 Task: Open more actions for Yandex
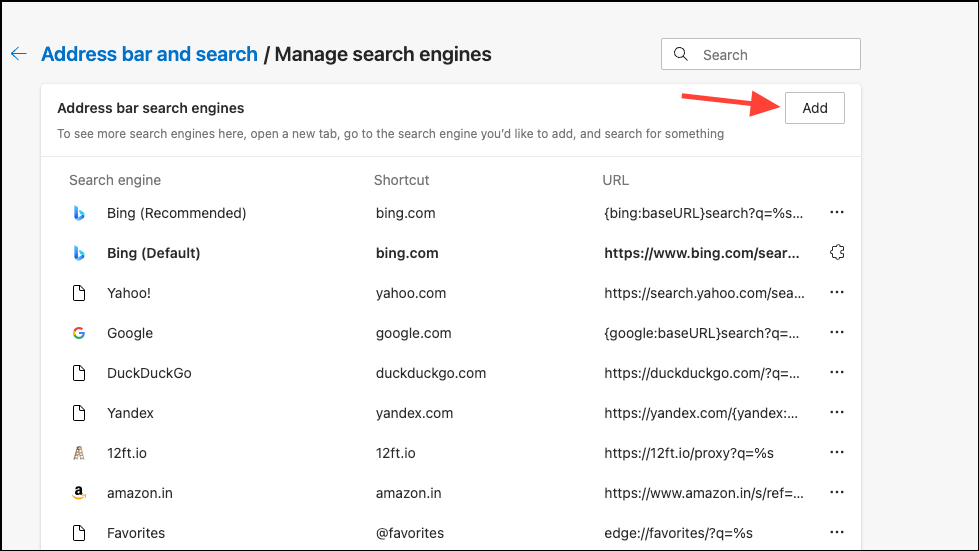tap(838, 413)
